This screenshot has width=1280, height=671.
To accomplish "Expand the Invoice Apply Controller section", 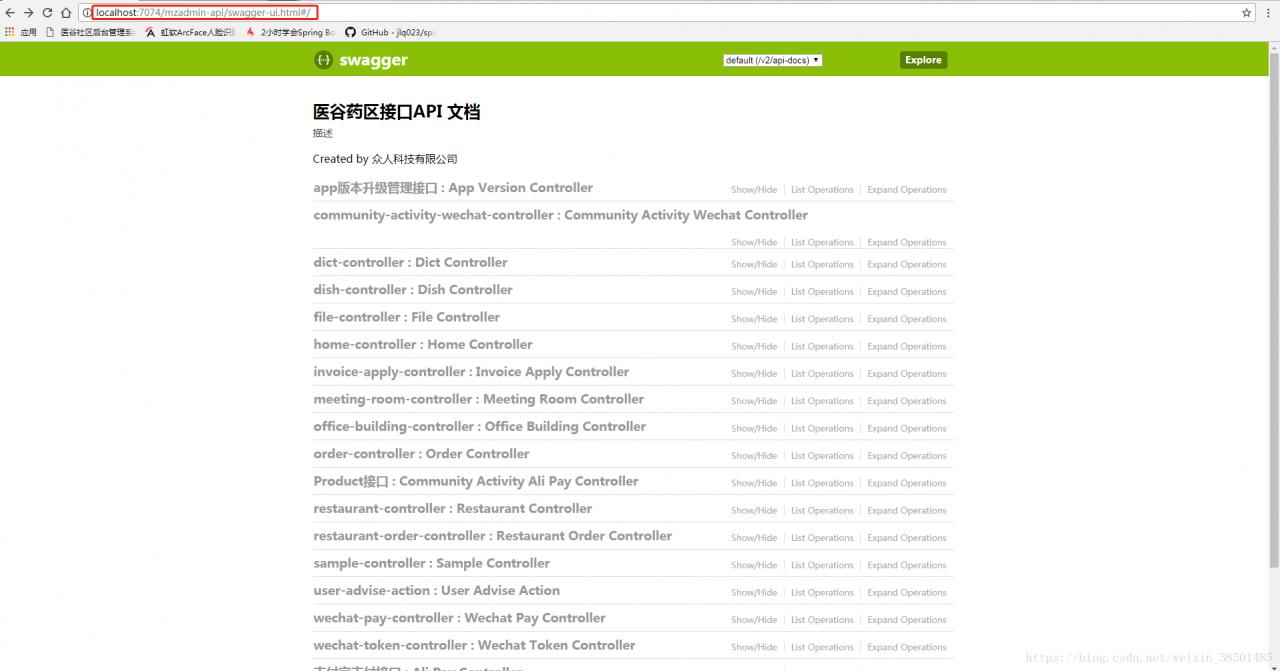I will pyautogui.click(x=471, y=372).
